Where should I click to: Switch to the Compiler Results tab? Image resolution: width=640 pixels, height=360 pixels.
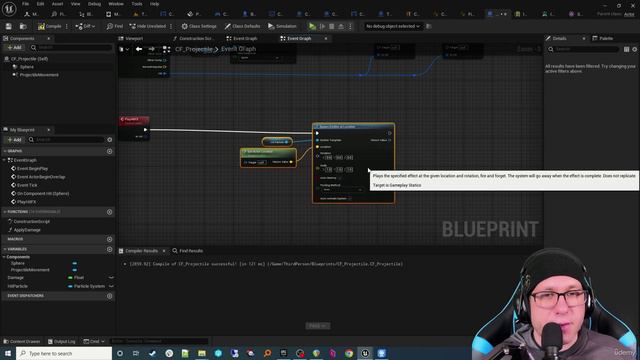[142, 251]
